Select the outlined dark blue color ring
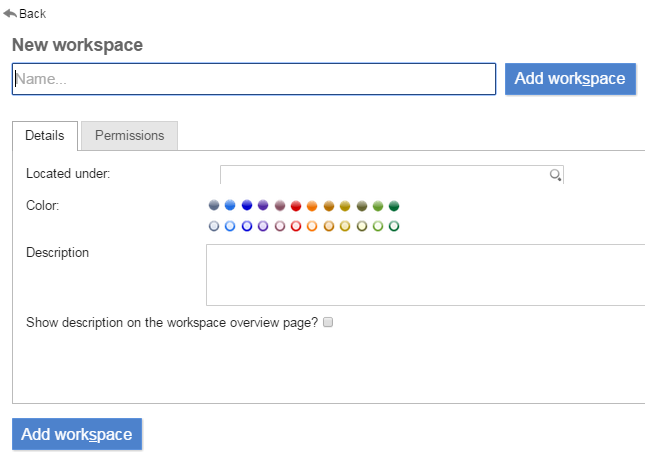This screenshot has height=462, width=645. tap(247, 226)
